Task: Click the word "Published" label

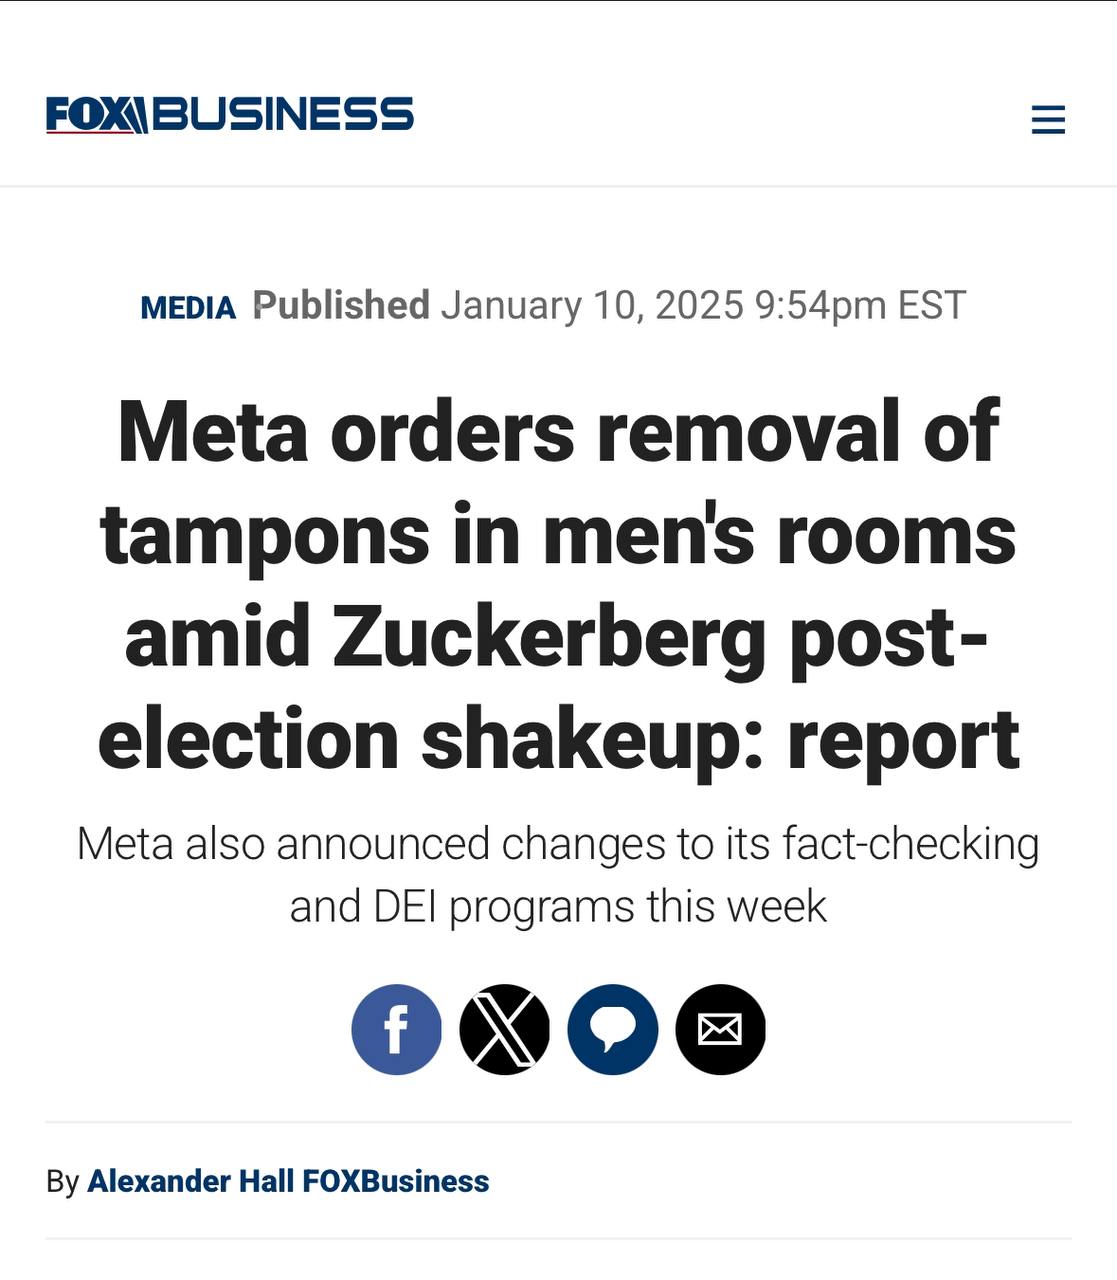Action: pyautogui.click(x=341, y=306)
